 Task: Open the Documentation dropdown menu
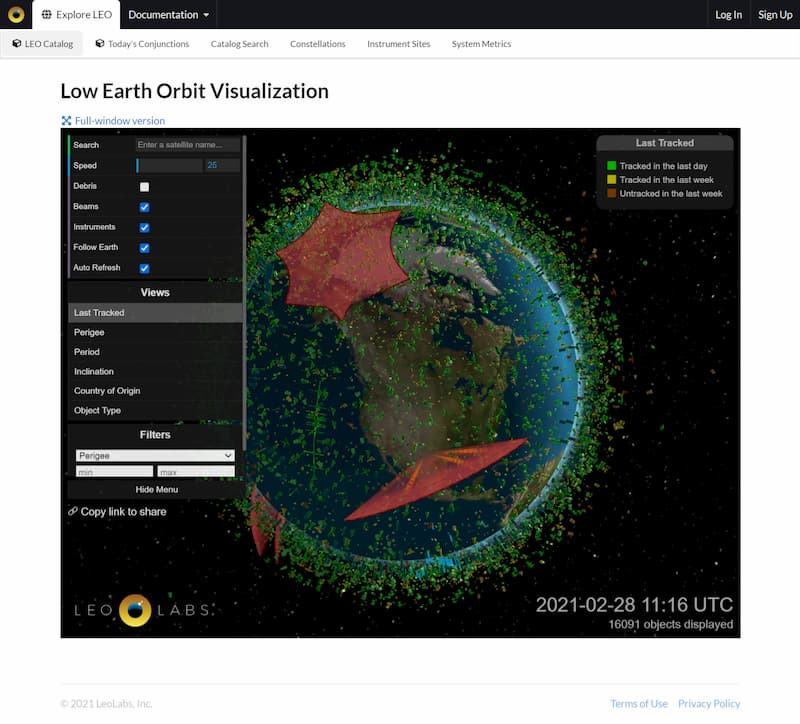pos(168,14)
